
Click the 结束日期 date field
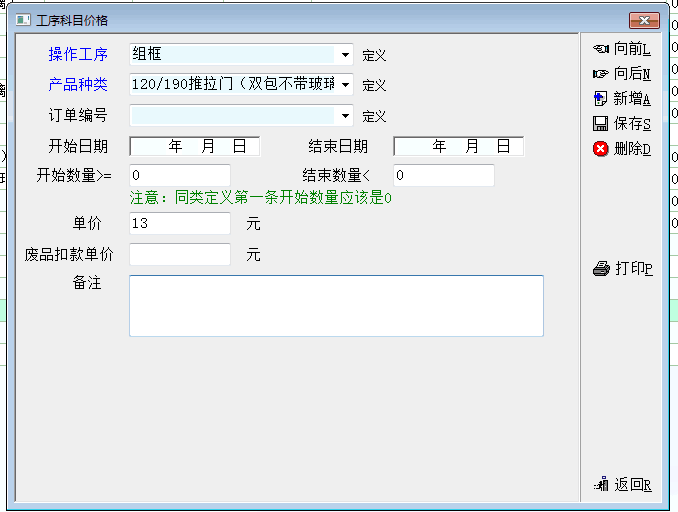[x=458, y=146]
